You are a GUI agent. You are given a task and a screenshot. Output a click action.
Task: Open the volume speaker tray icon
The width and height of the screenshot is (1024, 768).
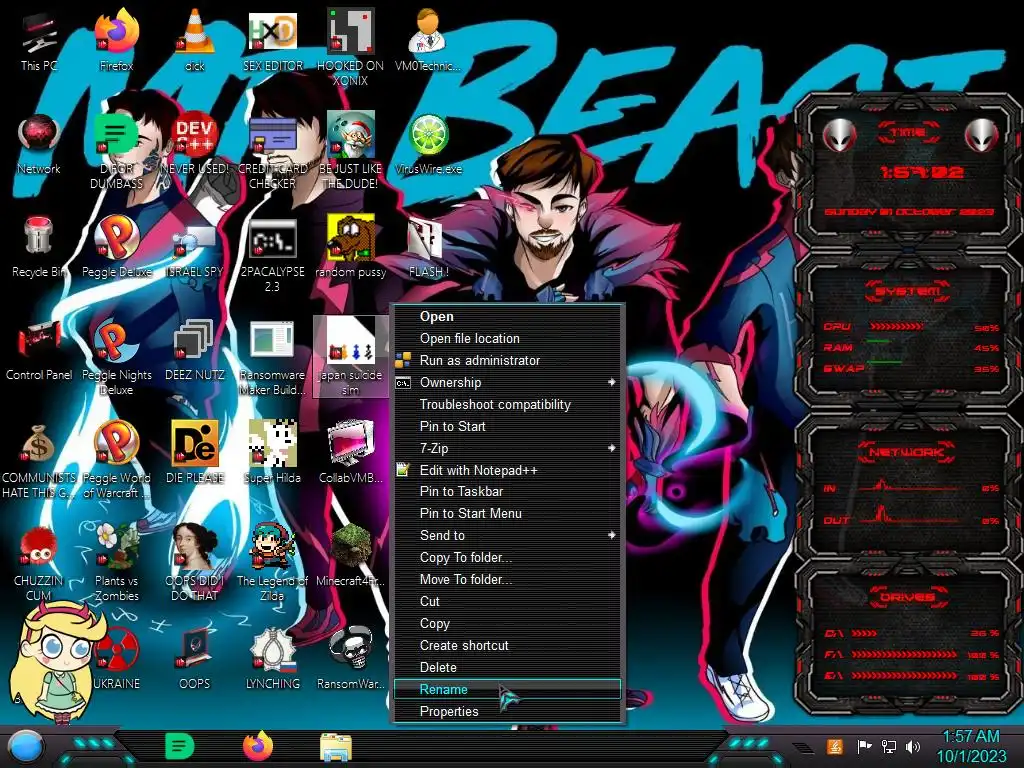click(913, 746)
